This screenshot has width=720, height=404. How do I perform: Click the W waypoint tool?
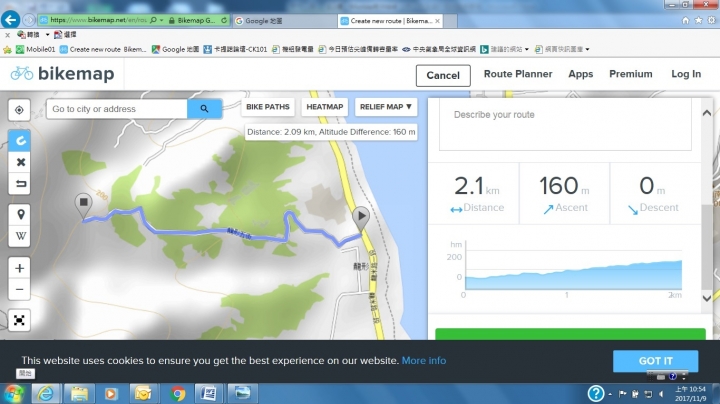point(19,236)
